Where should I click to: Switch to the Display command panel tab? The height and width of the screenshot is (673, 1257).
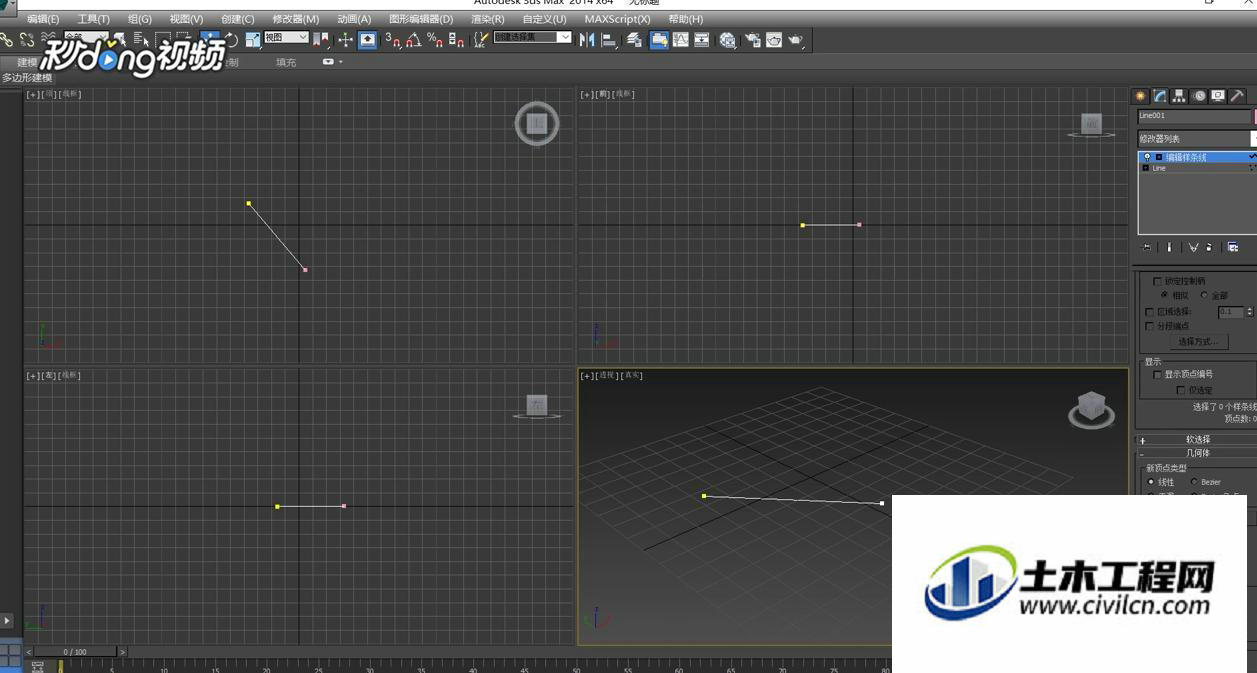pos(1218,96)
